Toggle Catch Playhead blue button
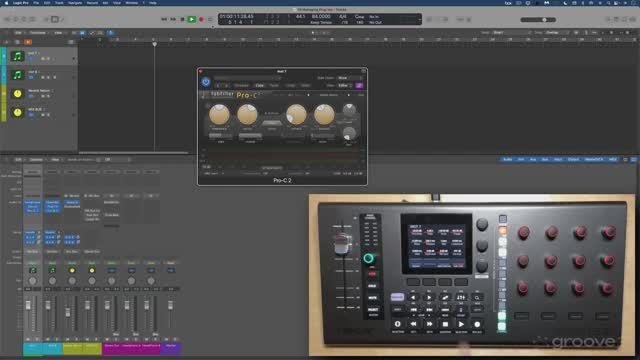This screenshot has width=640, height=360. [x=110, y=33]
